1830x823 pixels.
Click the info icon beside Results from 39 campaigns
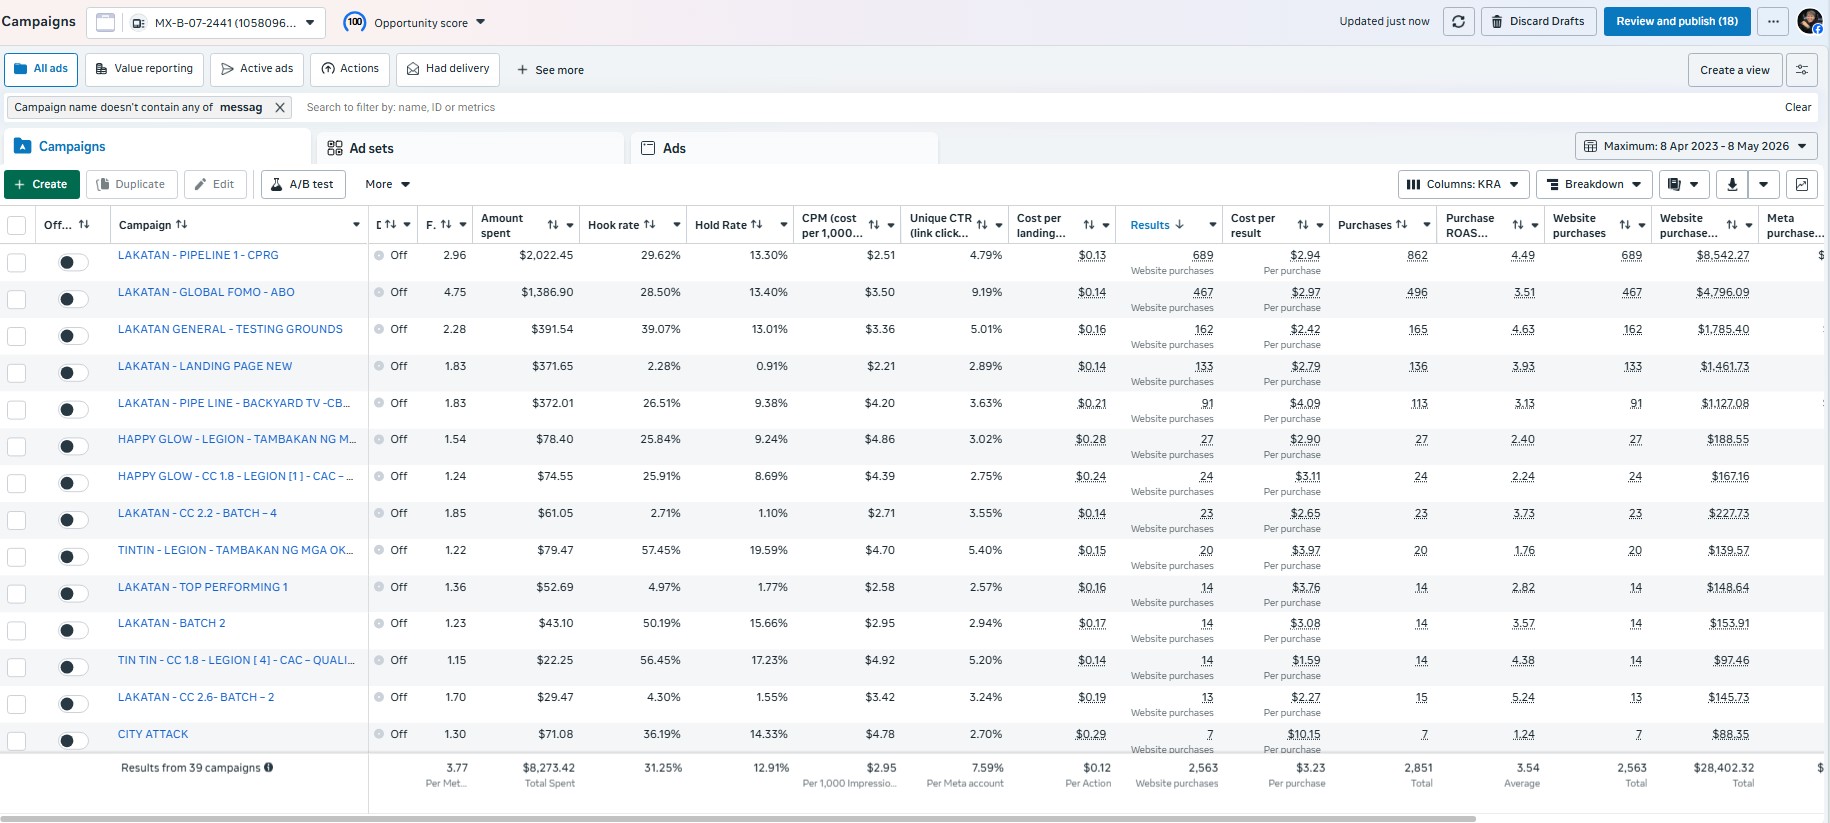pyautogui.click(x=268, y=768)
